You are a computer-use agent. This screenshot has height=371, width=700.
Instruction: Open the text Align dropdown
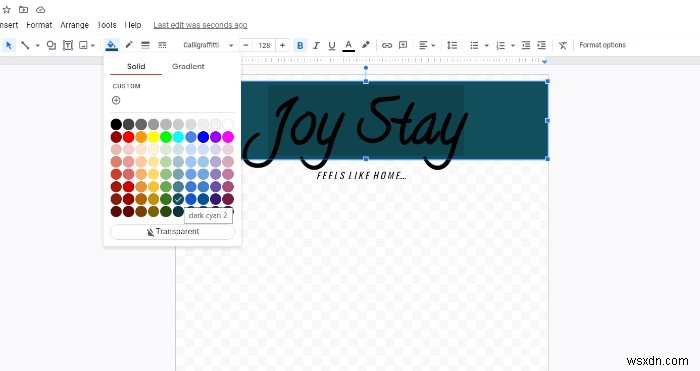tap(427, 45)
